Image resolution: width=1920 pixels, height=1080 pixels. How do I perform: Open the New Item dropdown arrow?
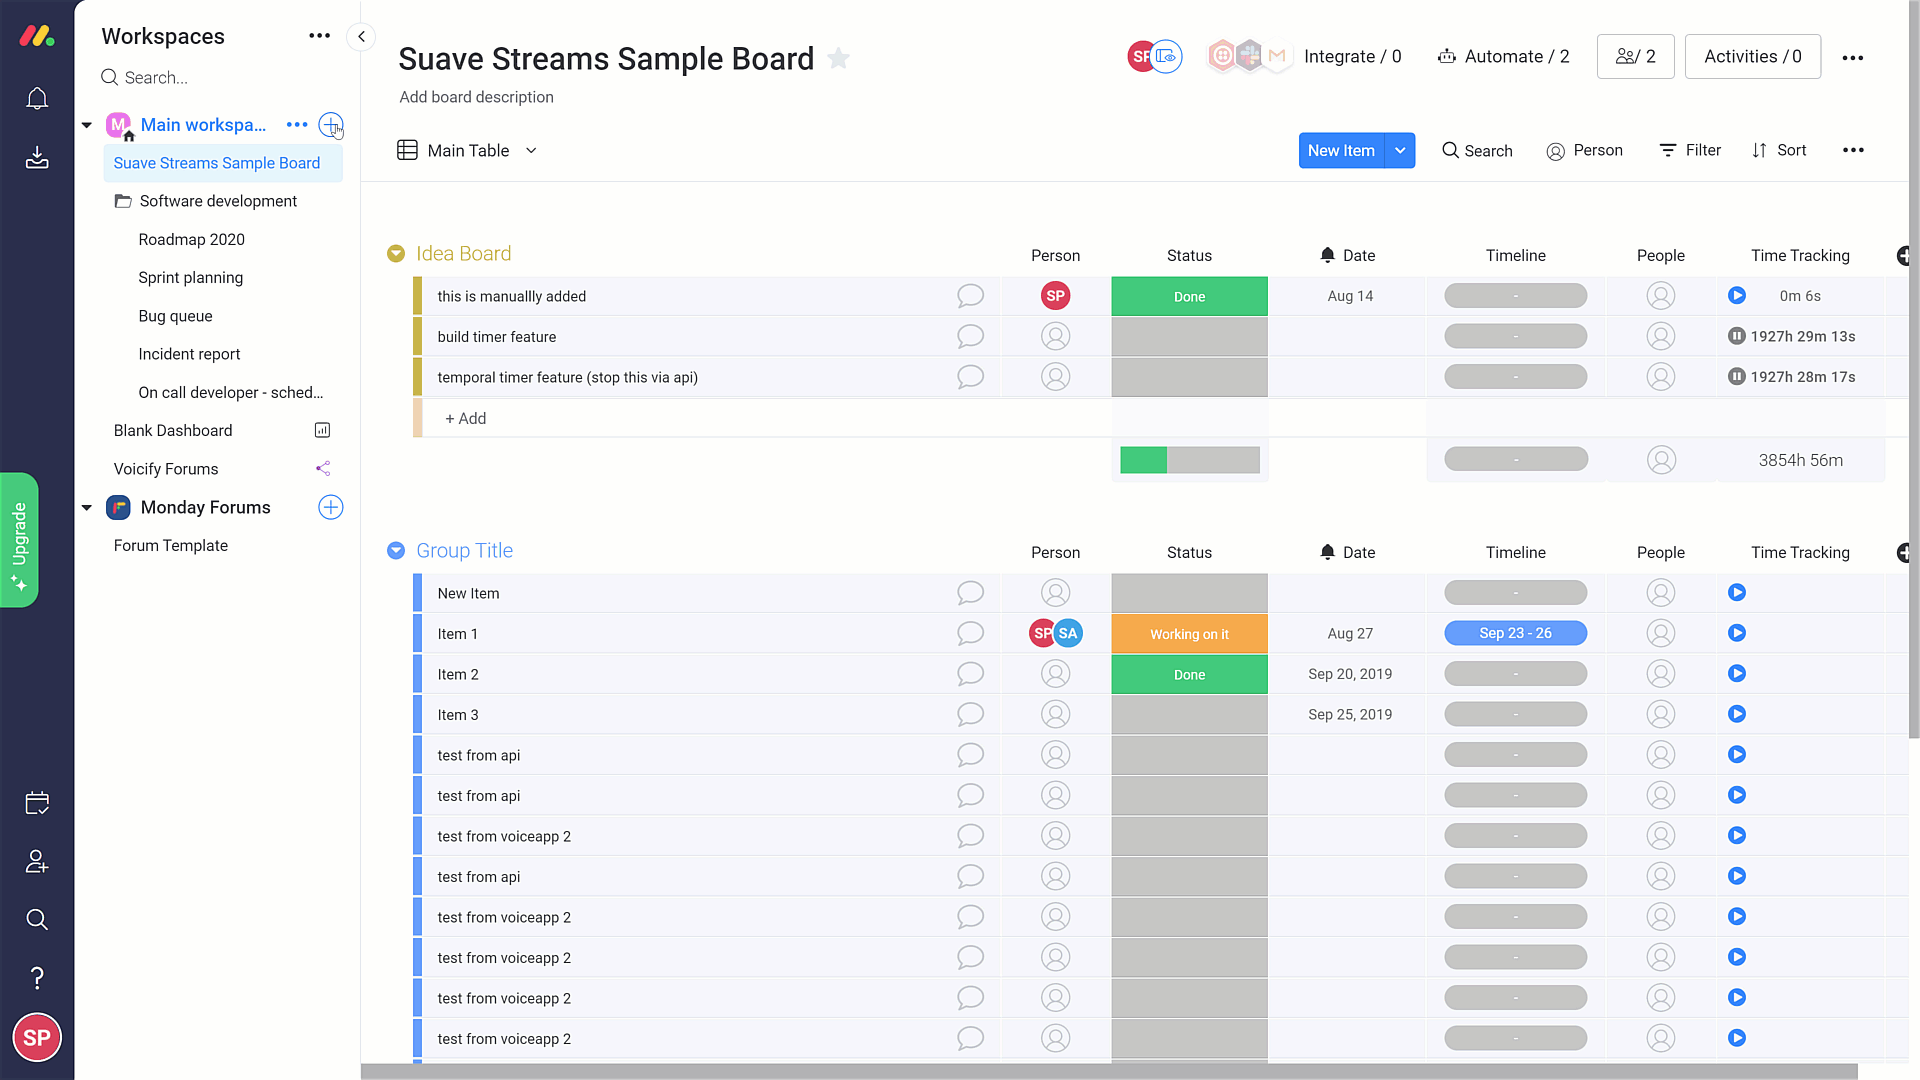click(1400, 150)
